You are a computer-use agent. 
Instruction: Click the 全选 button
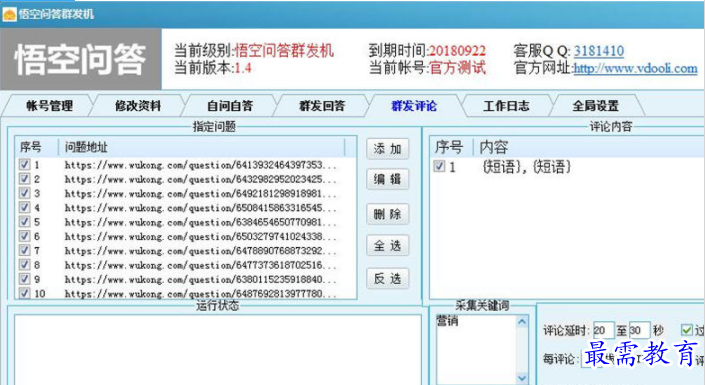coord(387,245)
